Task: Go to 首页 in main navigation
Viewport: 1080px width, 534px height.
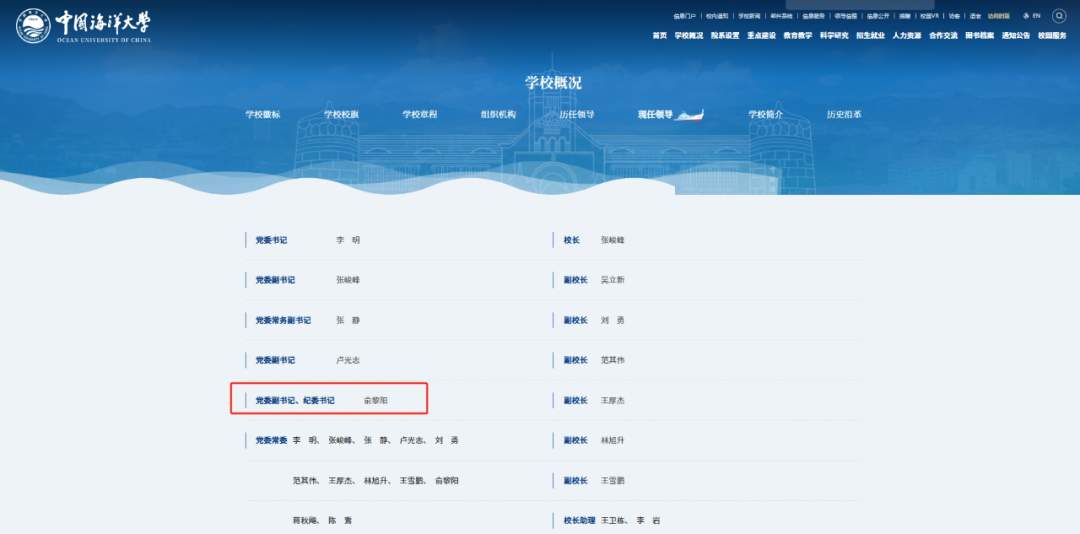Action: pyautogui.click(x=660, y=36)
